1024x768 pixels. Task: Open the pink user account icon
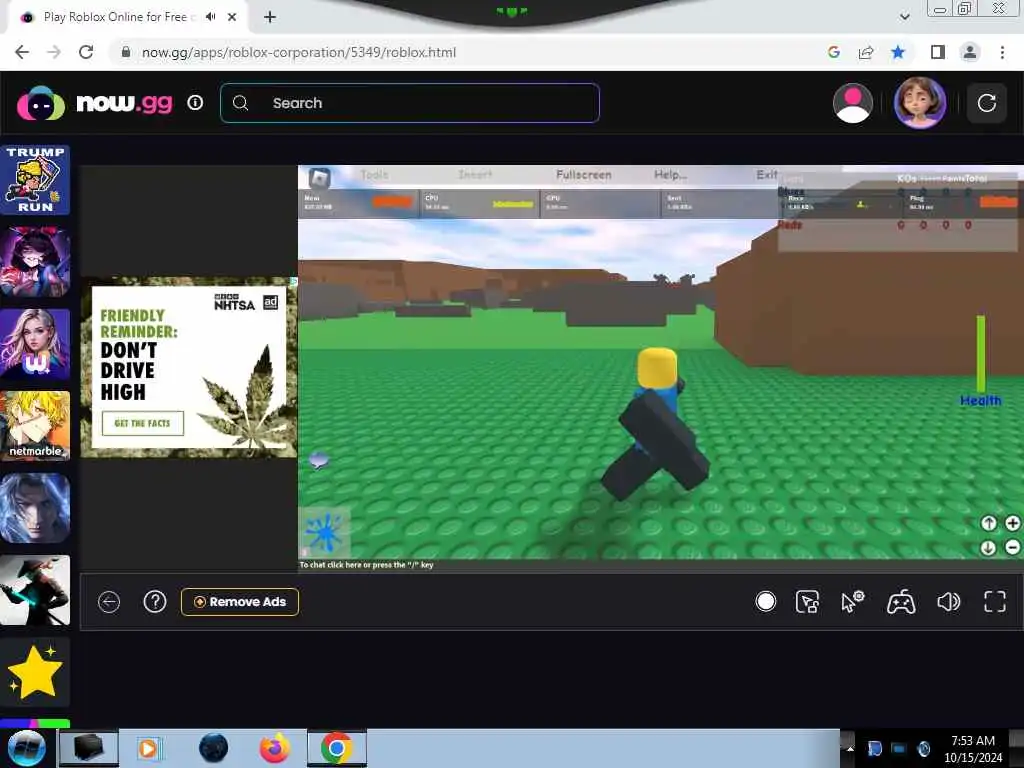pyautogui.click(x=852, y=103)
